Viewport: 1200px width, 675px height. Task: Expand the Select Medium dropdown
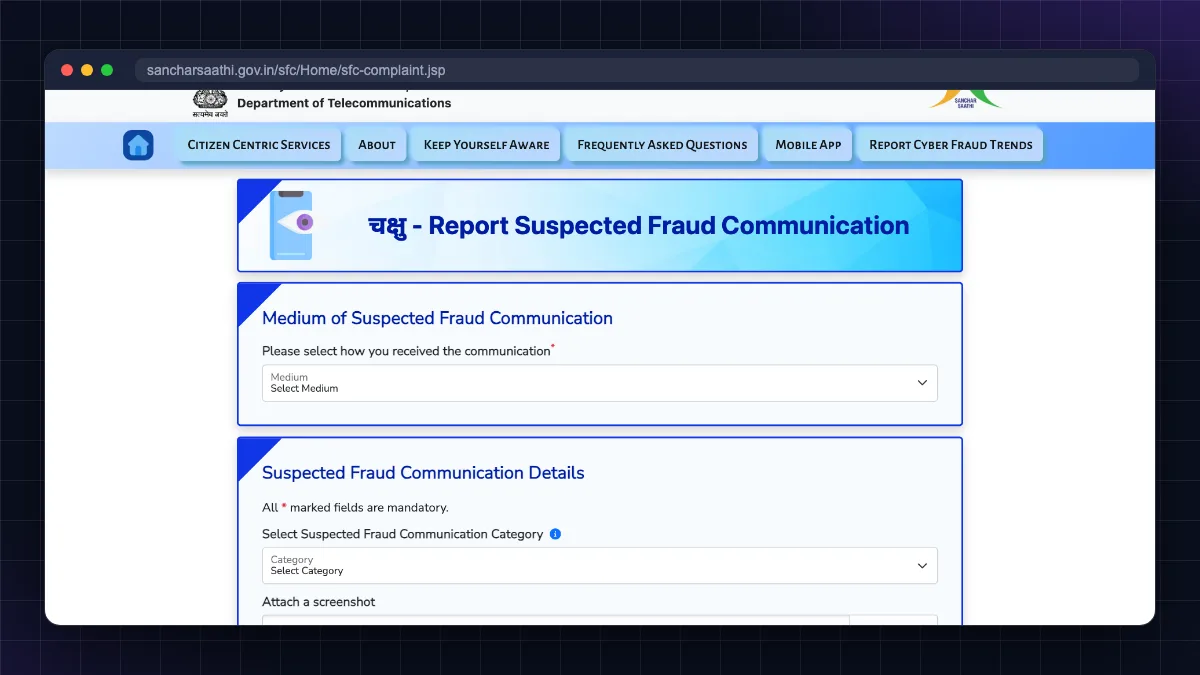(x=600, y=383)
